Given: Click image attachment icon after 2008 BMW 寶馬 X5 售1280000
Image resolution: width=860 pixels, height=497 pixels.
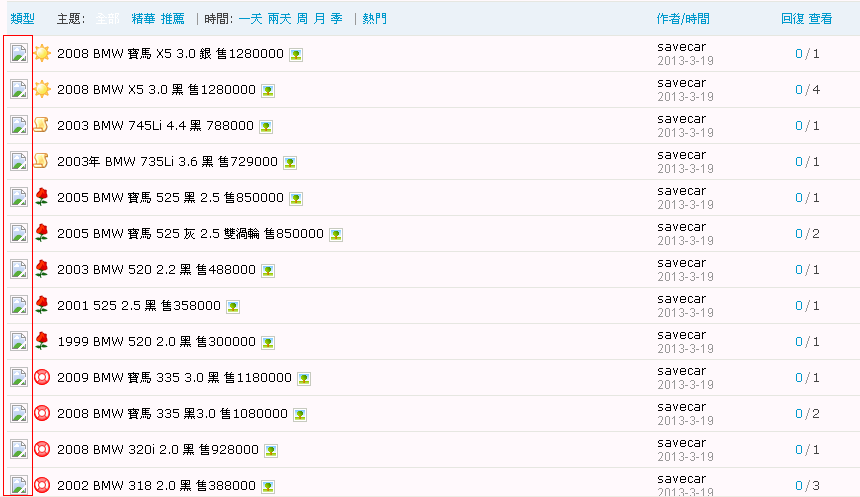Looking at the screenshot, I should click(x=296, y=55).
